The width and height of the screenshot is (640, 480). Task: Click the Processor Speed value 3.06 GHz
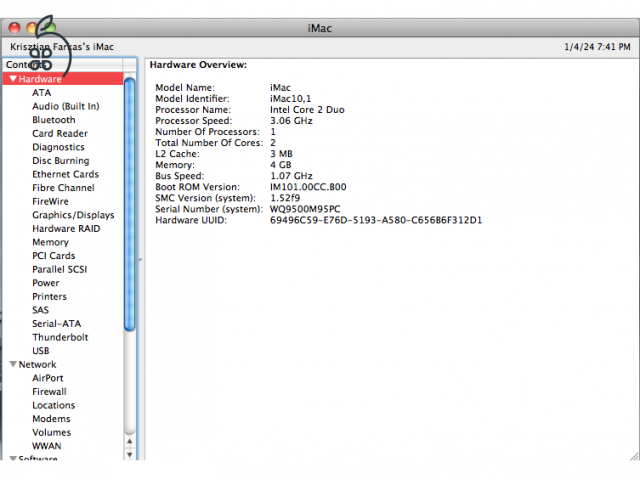point(291,121)
